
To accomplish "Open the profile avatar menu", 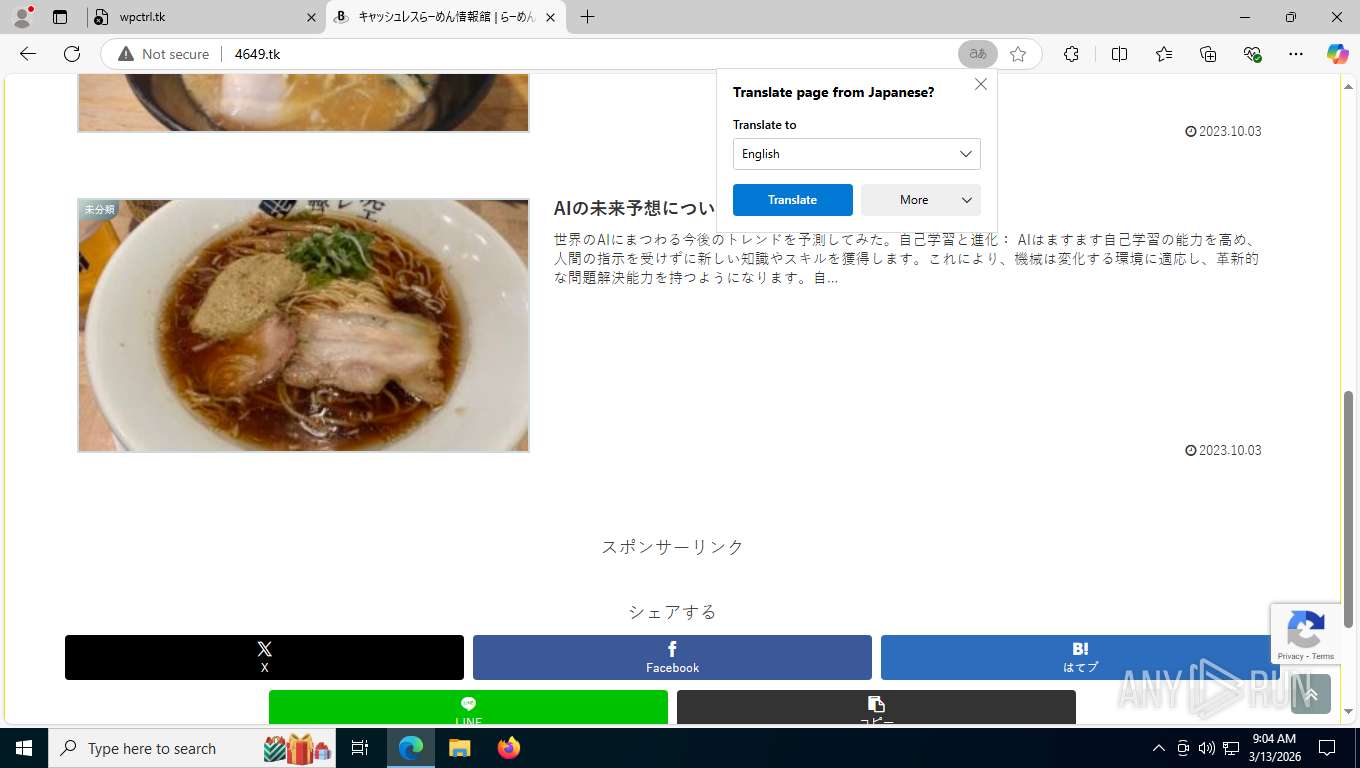I will pos(22,17).
